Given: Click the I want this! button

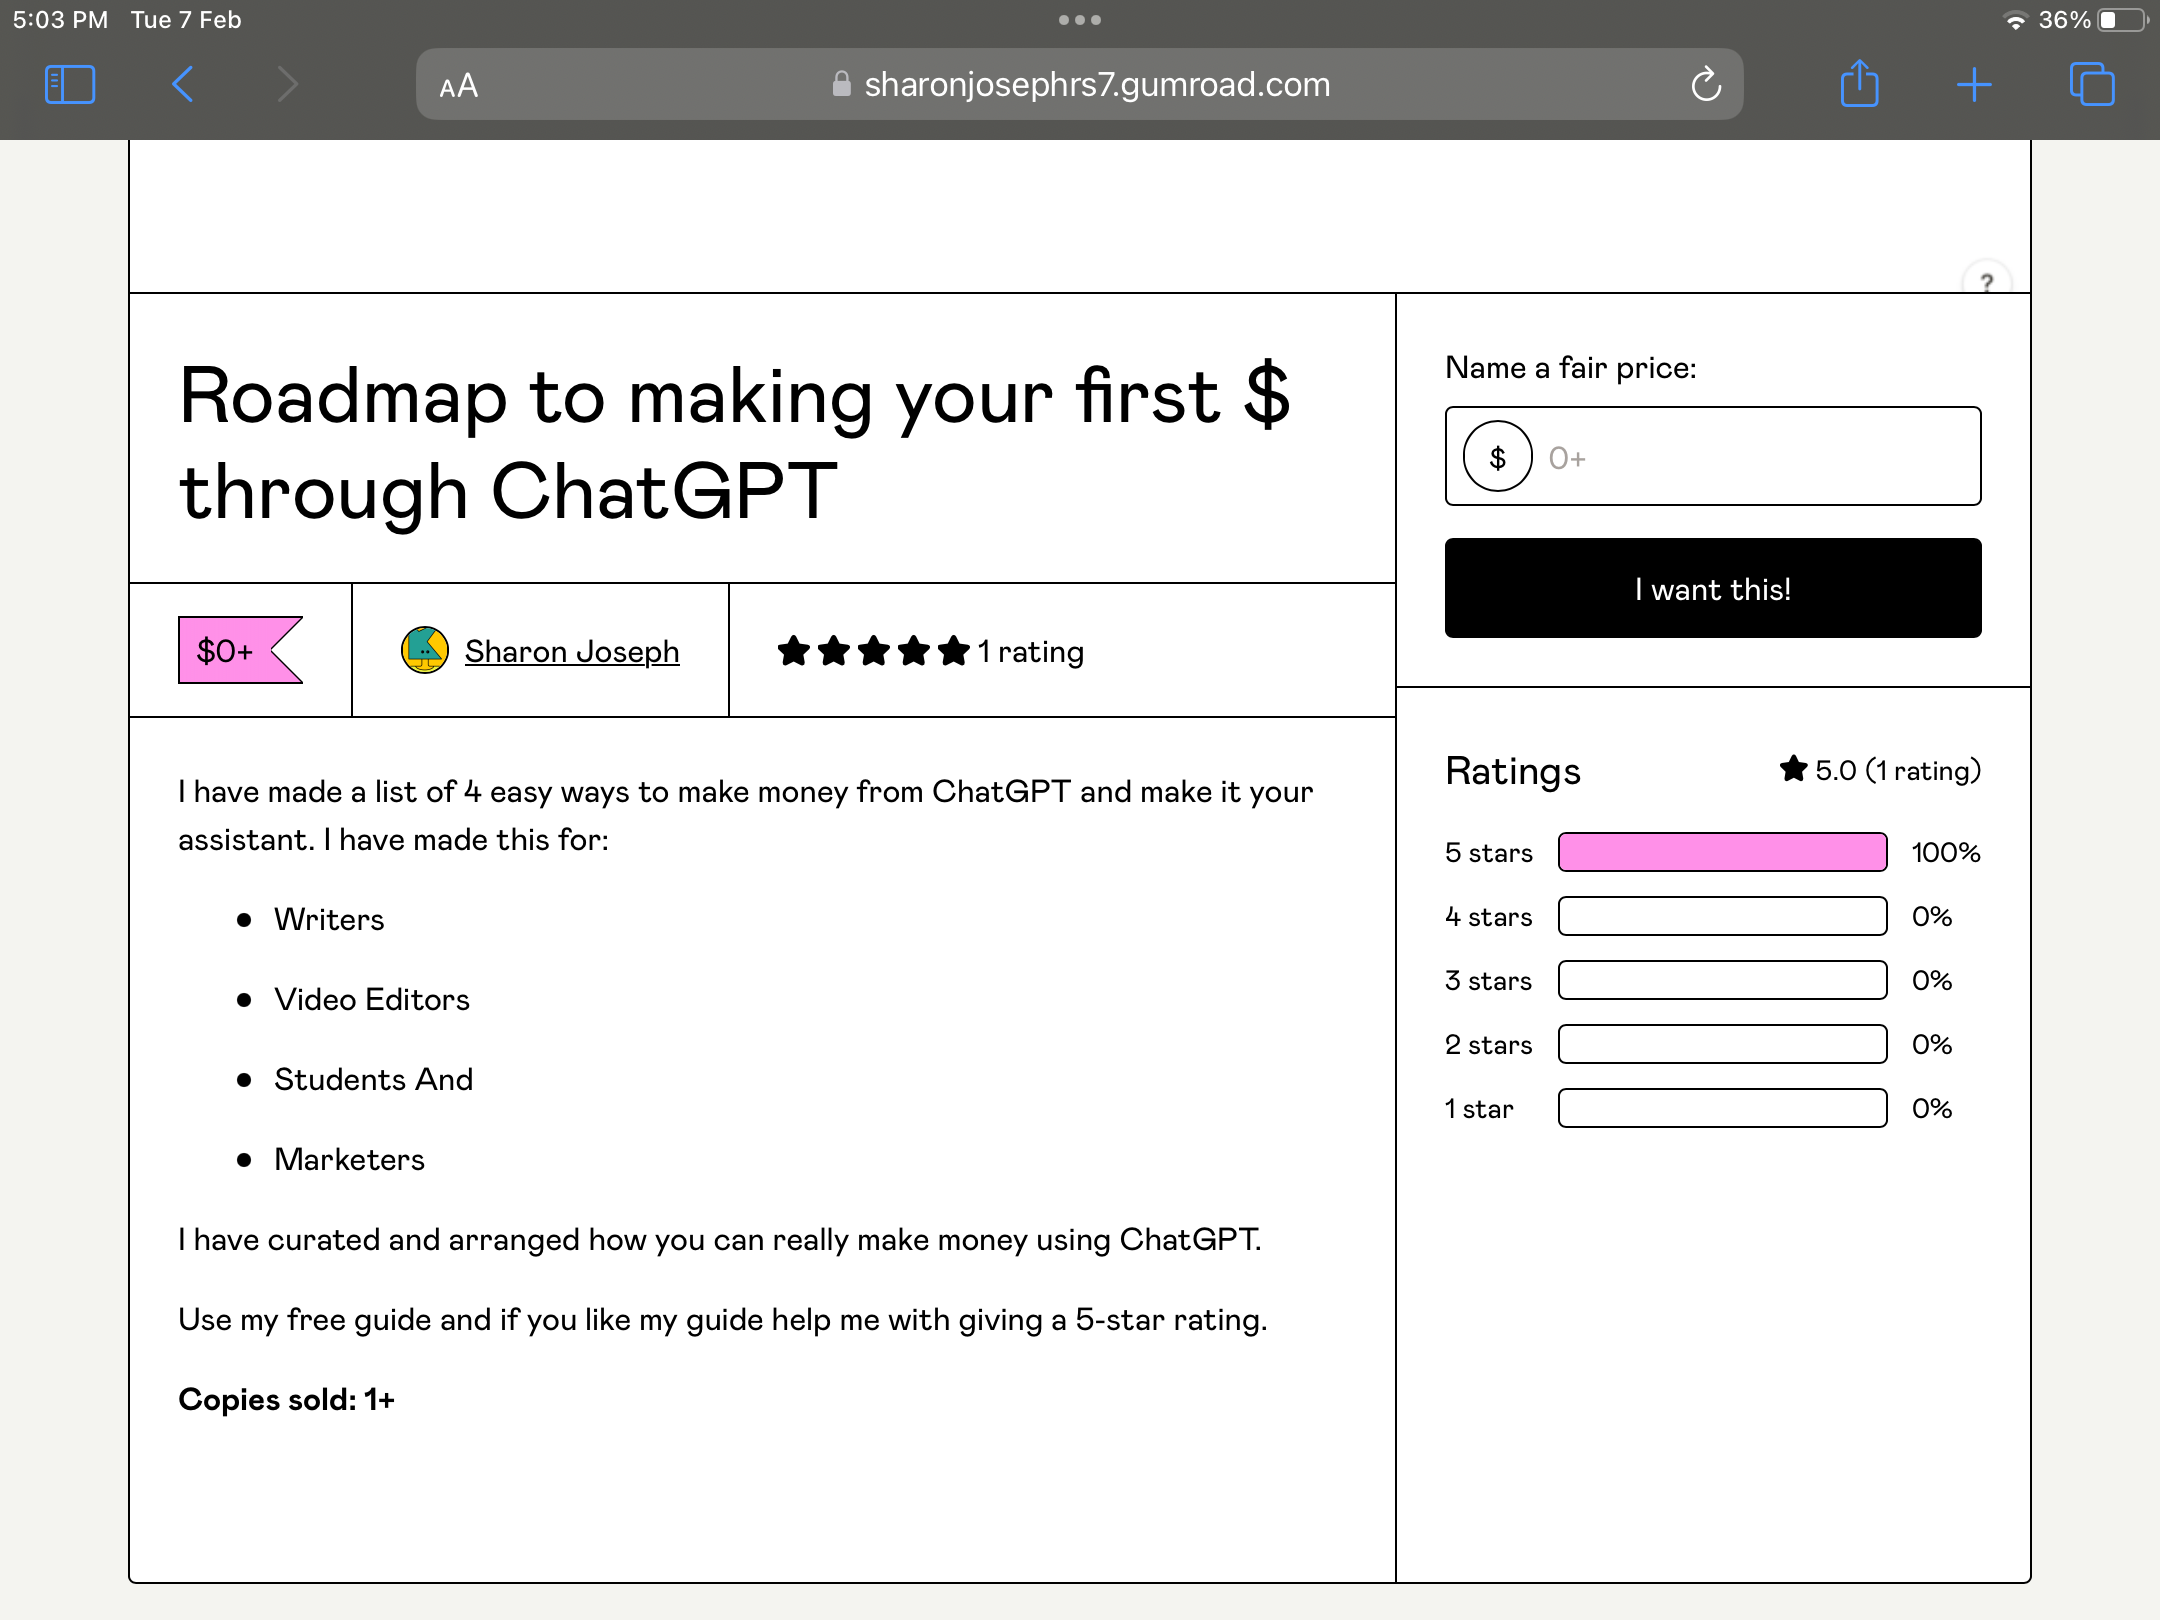Looking at the screenshot, I should coord(1713,588).
